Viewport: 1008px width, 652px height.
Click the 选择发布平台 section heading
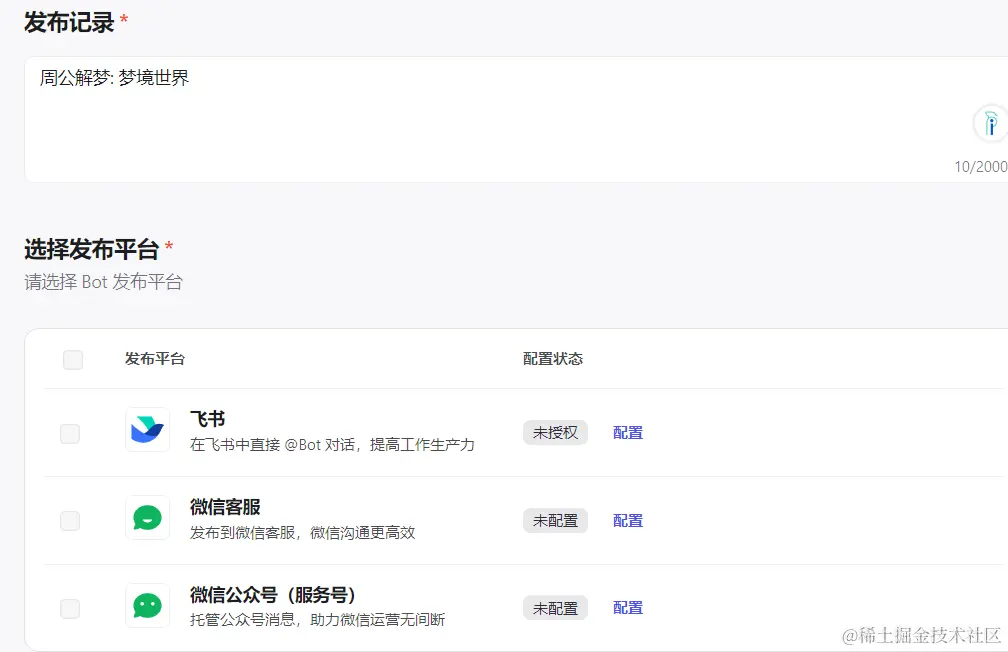(x=92, y=249)
